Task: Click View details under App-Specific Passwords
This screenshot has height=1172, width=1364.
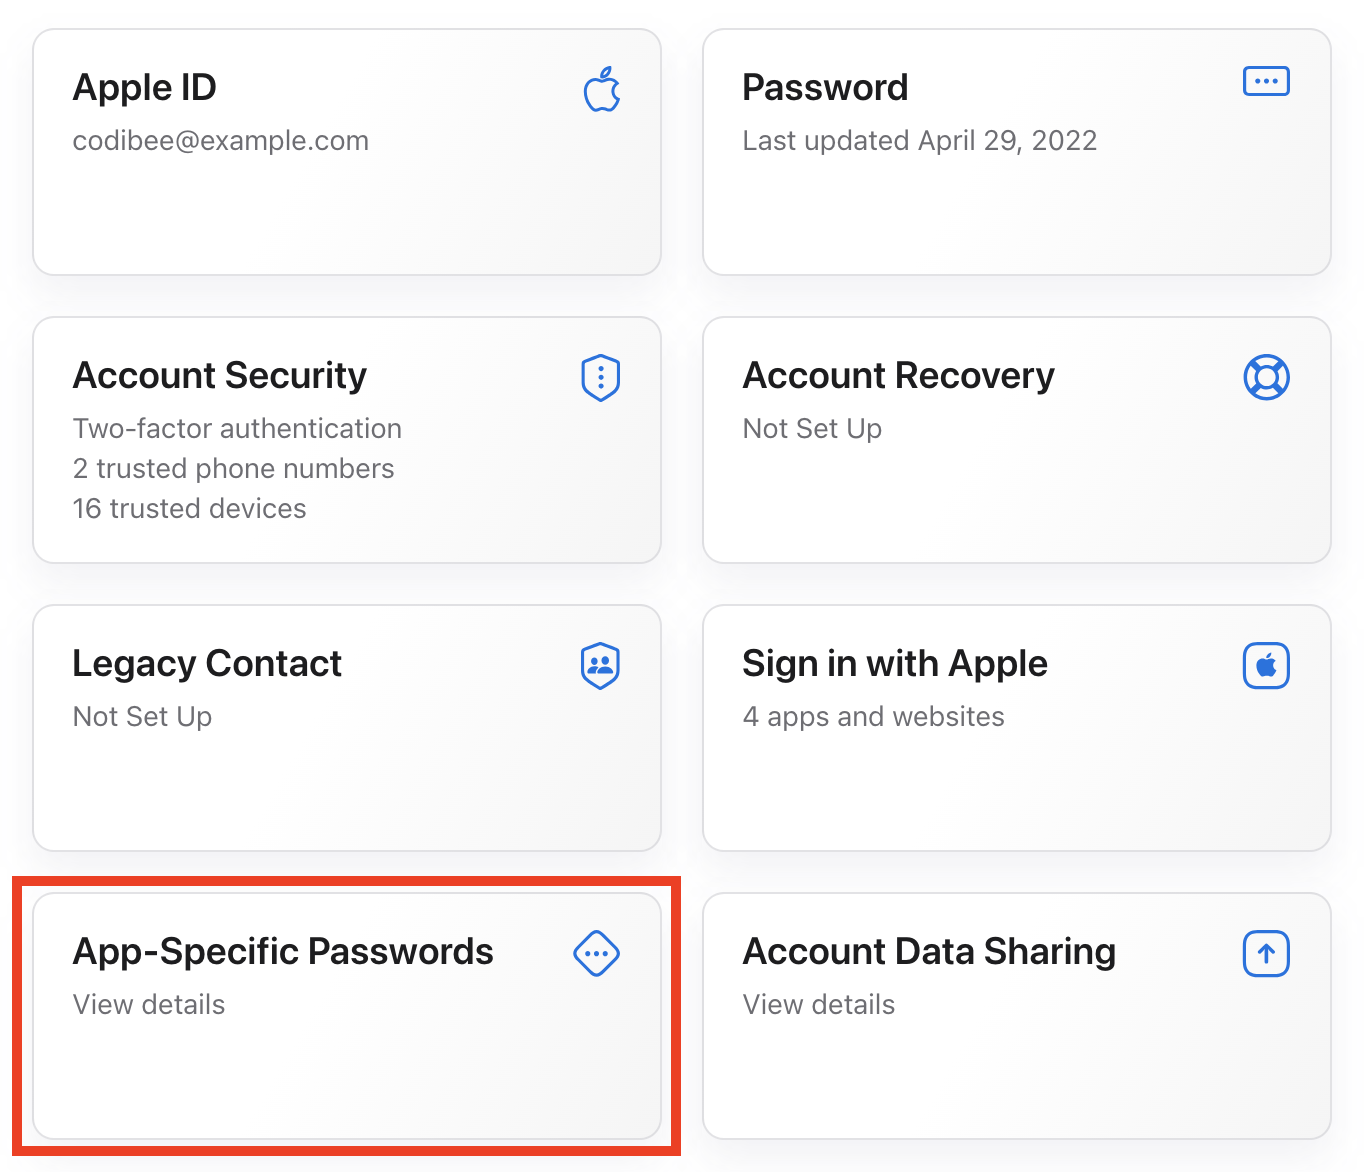Action: click(149, 1004)
